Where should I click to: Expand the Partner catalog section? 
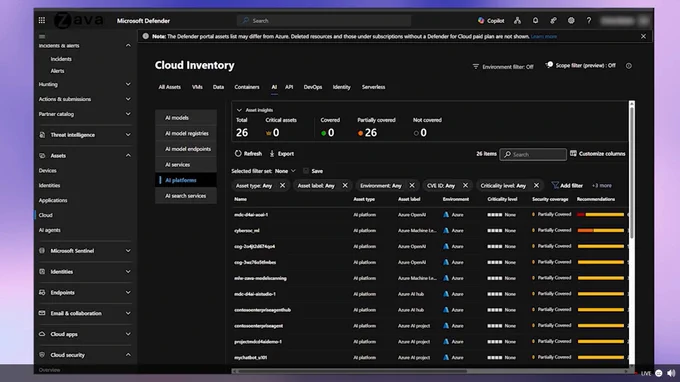[x=128, y=114]
